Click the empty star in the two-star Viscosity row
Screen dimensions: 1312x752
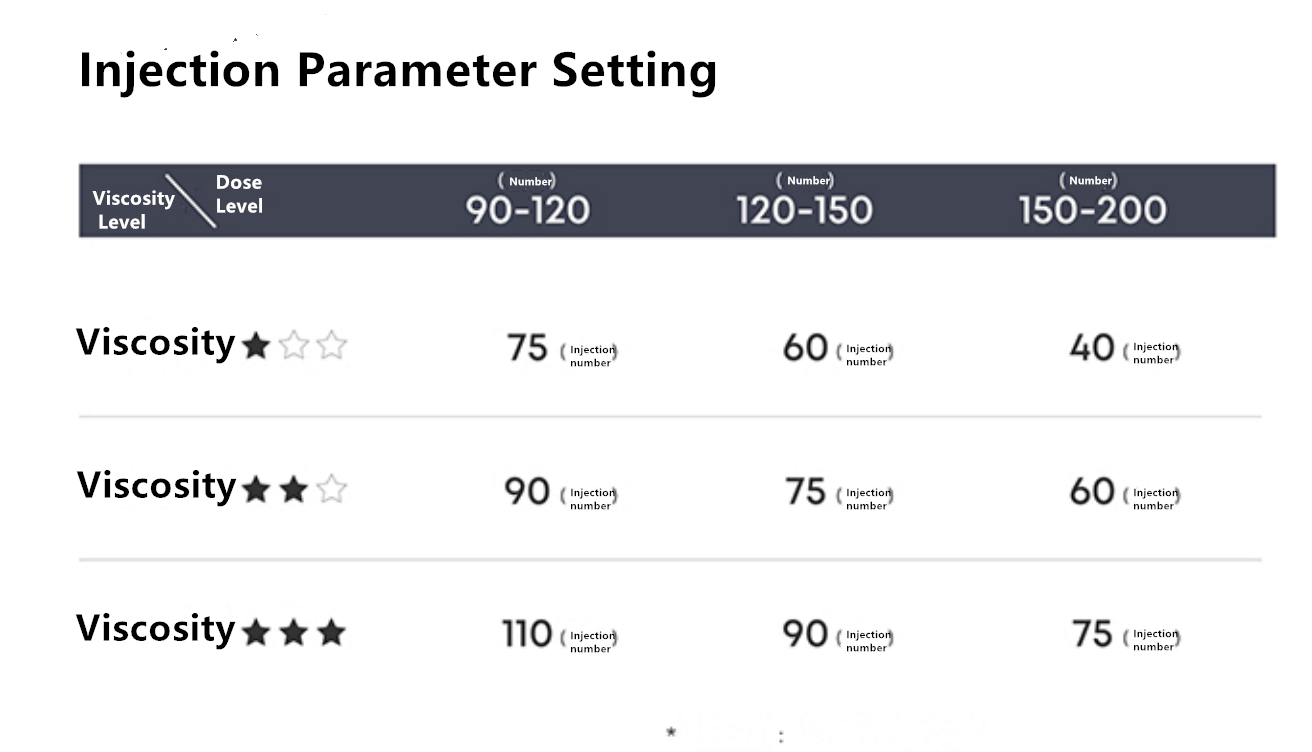(x=332, y=490)
